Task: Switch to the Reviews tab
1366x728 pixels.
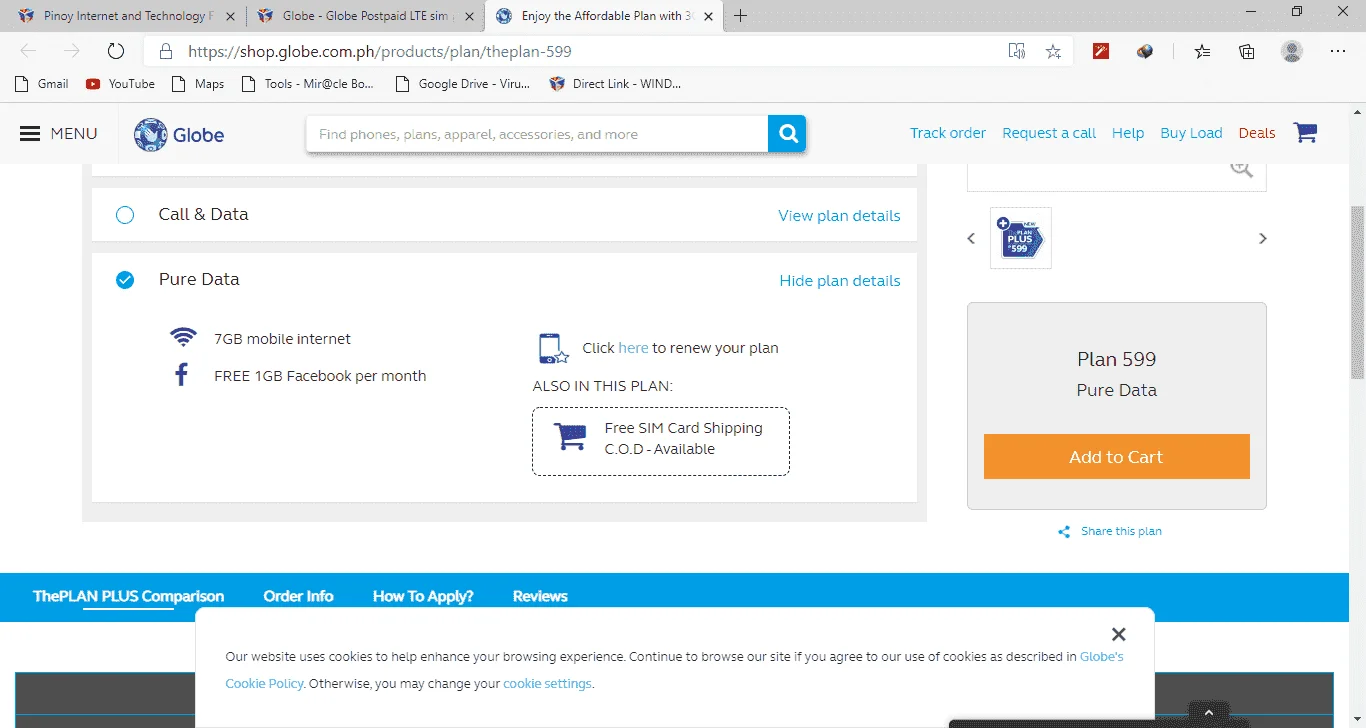Action: click(540, 596)
